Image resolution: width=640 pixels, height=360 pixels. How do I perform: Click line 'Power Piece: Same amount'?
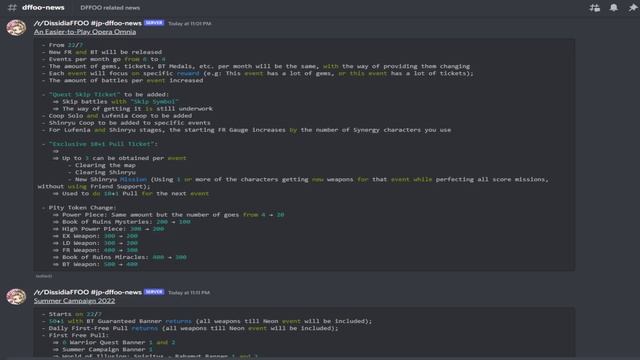(169, 215)
